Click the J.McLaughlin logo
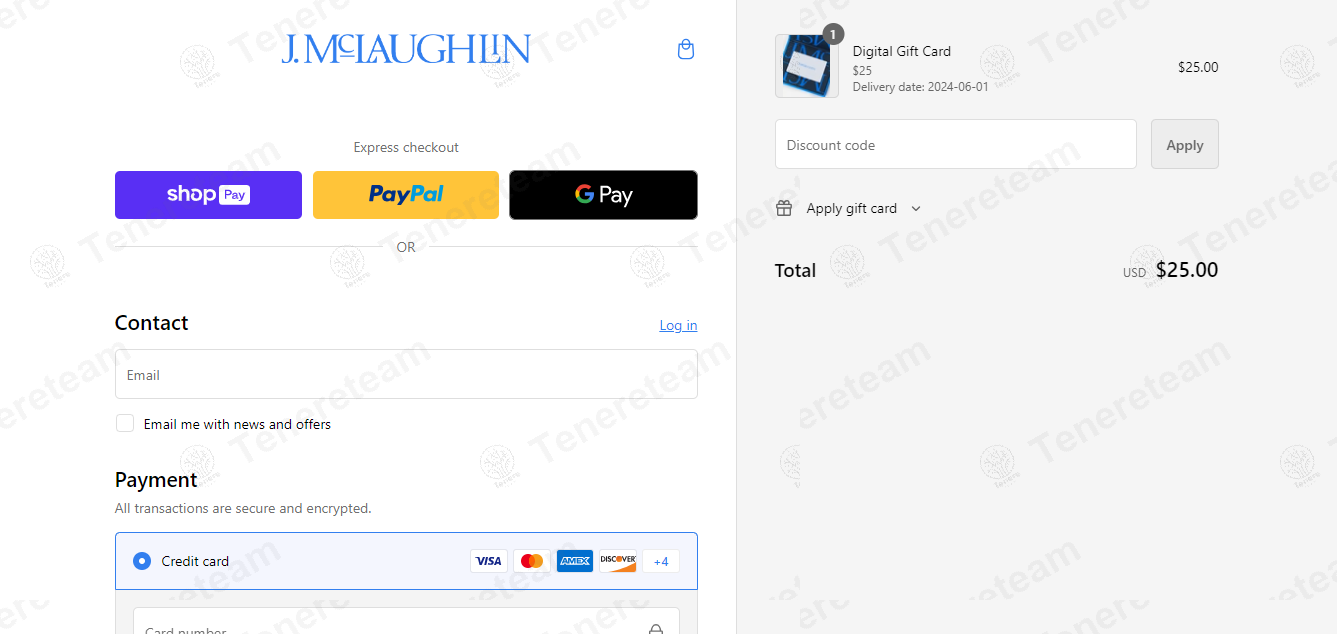 [406, 49]
